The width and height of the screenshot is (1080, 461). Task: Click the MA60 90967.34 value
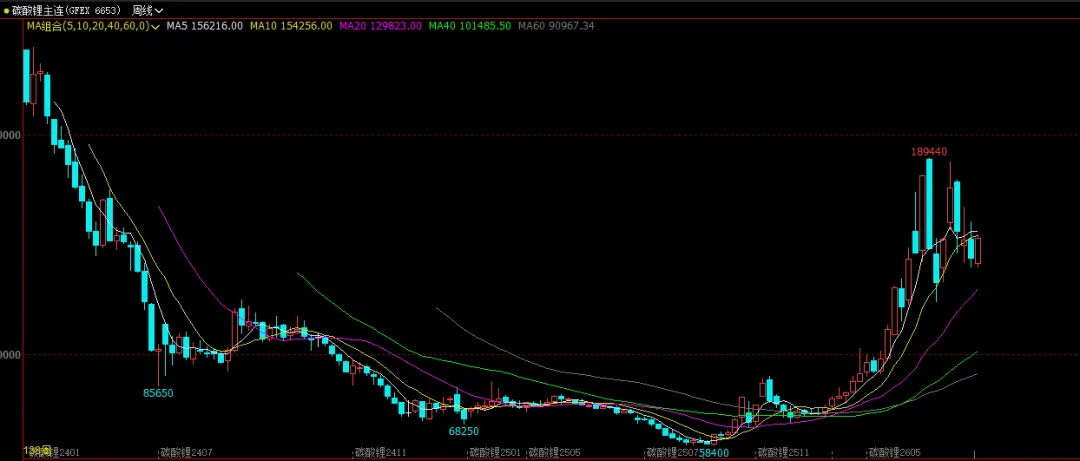[556, 26]
